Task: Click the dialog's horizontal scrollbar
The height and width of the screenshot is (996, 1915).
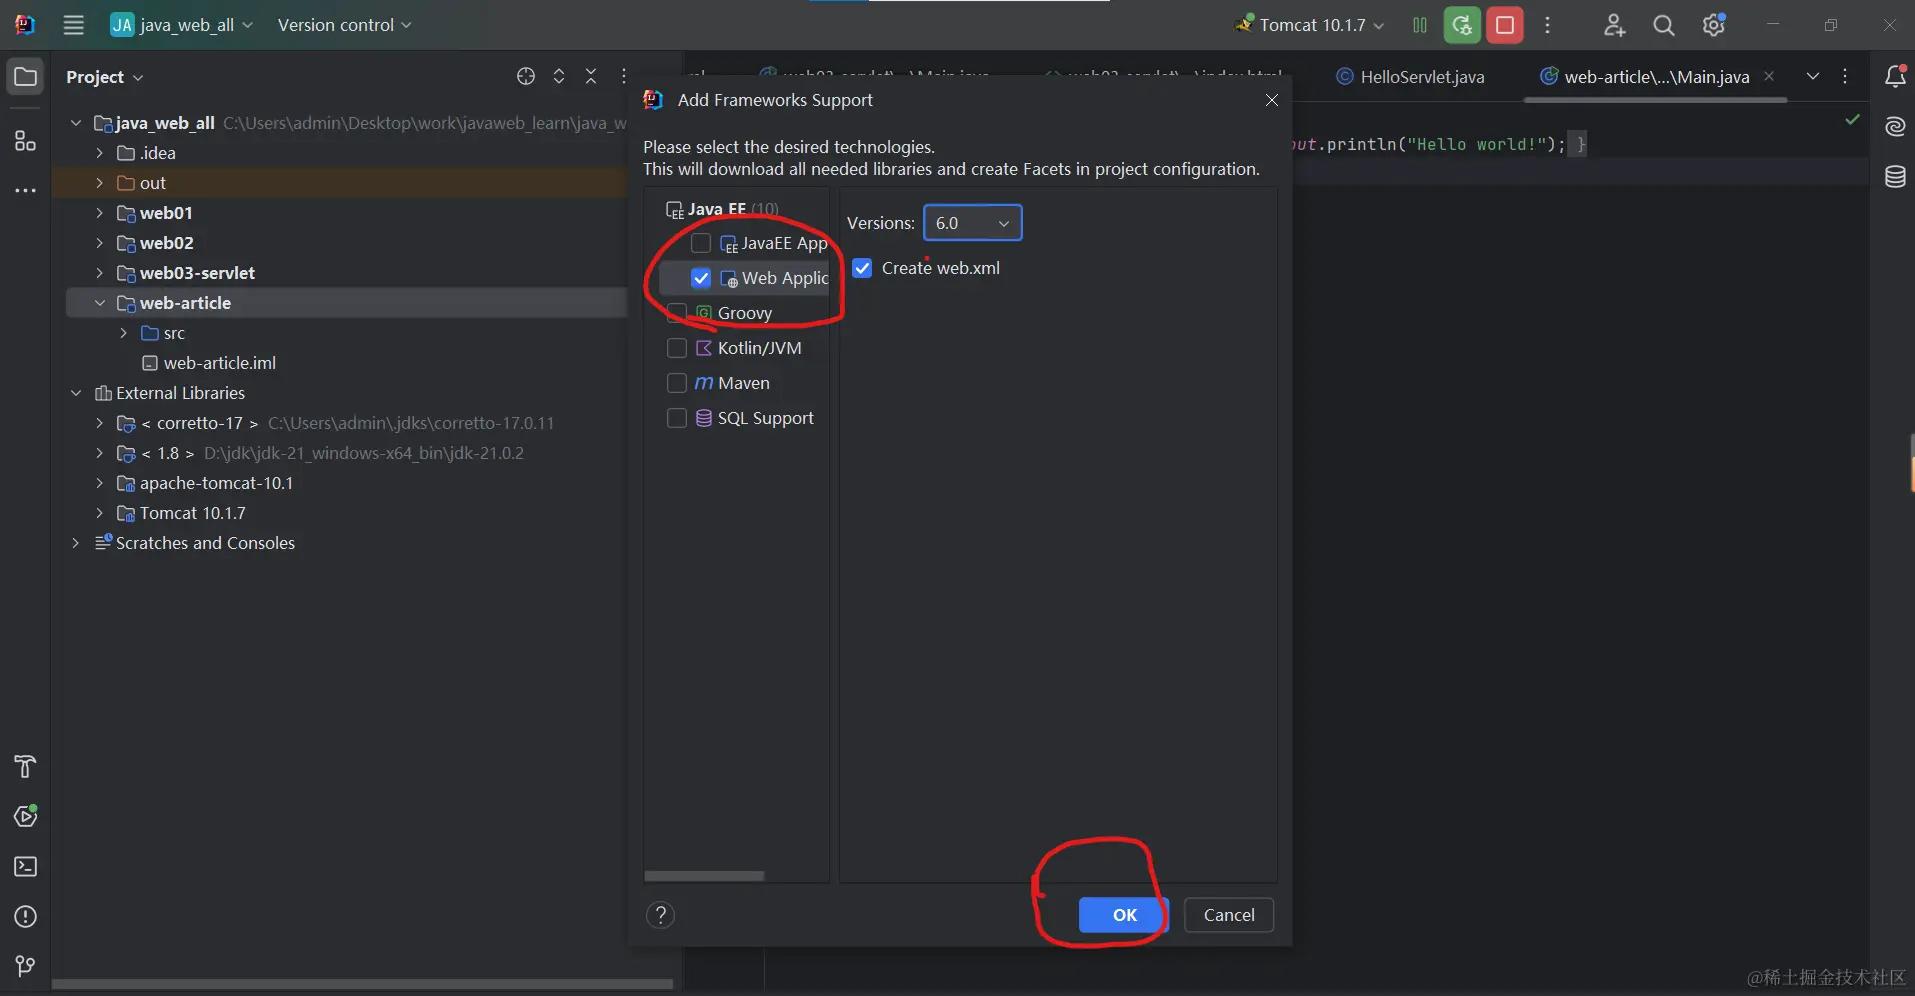Action: click(705, 876)
